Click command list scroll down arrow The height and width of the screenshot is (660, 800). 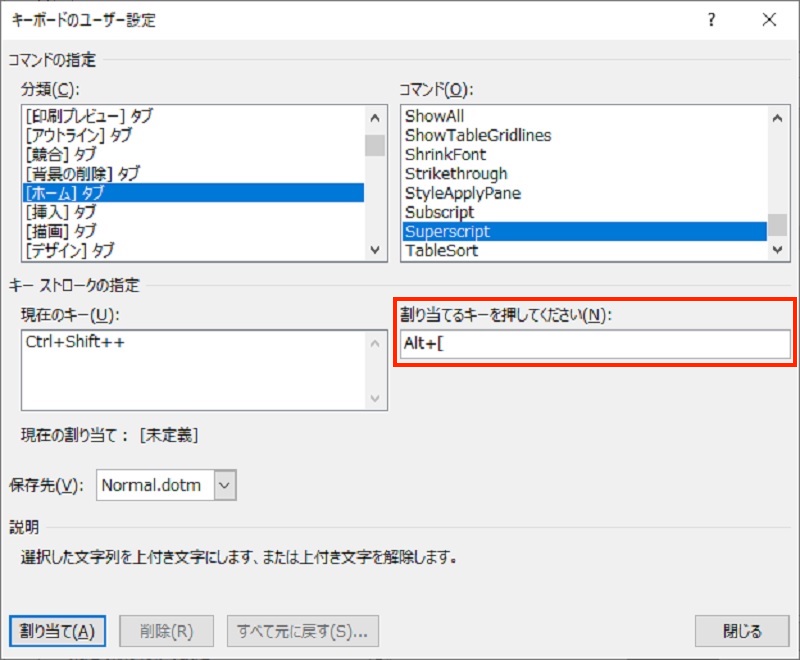[777, 250]
